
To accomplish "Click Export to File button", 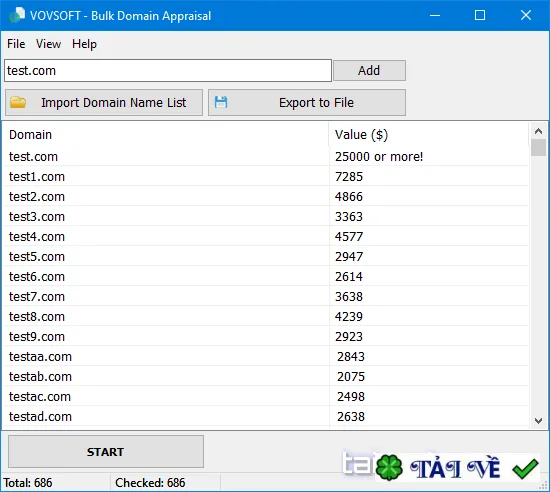I will [x=307, y=102].
